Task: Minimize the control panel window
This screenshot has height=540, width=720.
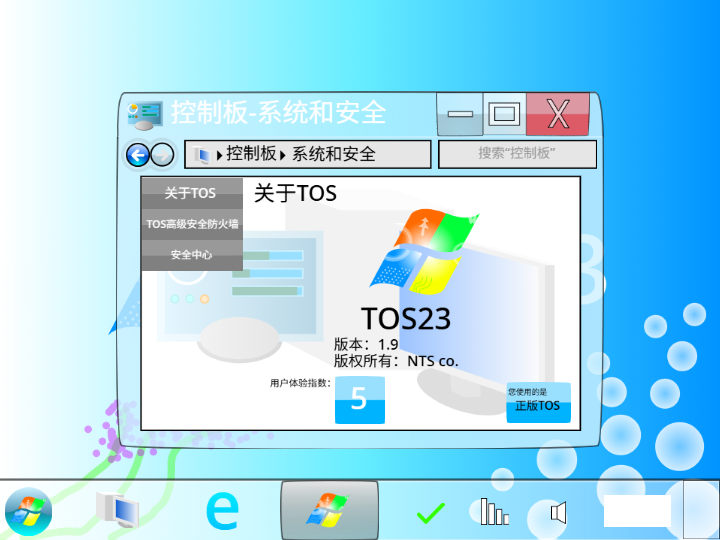Action: (x=460, y=114)
